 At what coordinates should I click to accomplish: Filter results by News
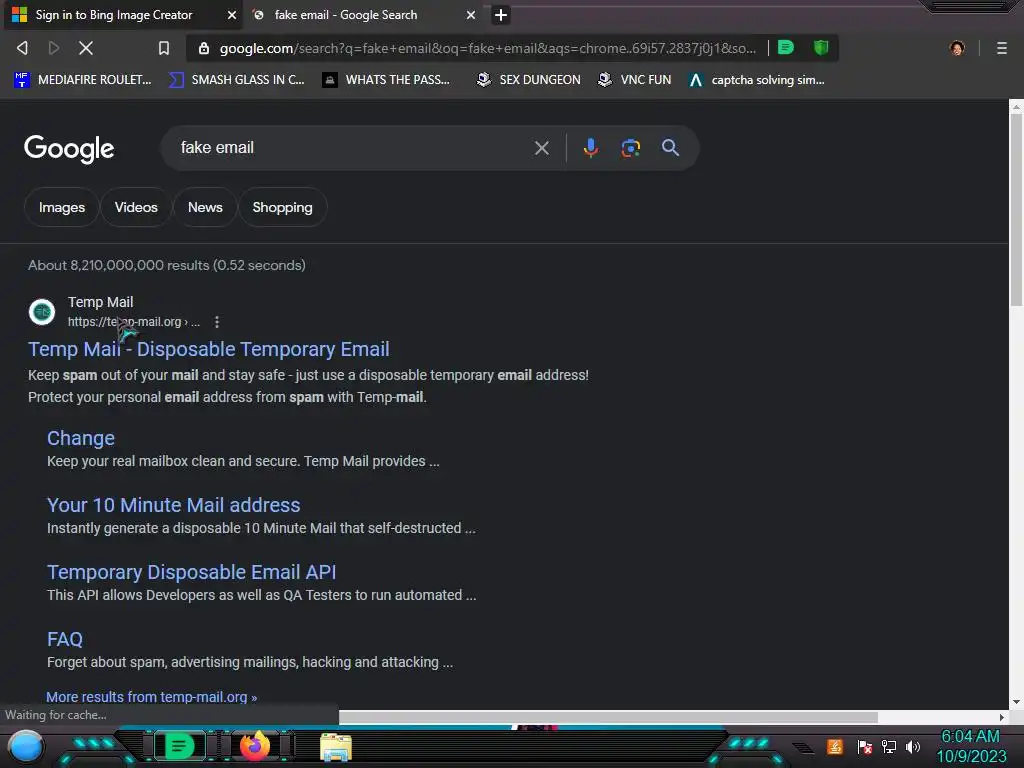tap(205, 208)
